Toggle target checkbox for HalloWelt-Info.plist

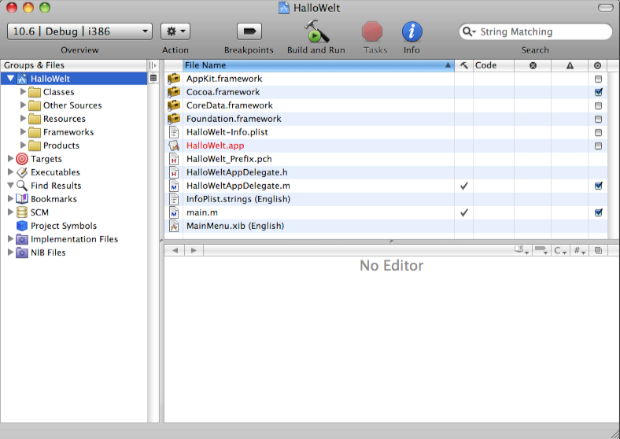click(x=598, y=132)
